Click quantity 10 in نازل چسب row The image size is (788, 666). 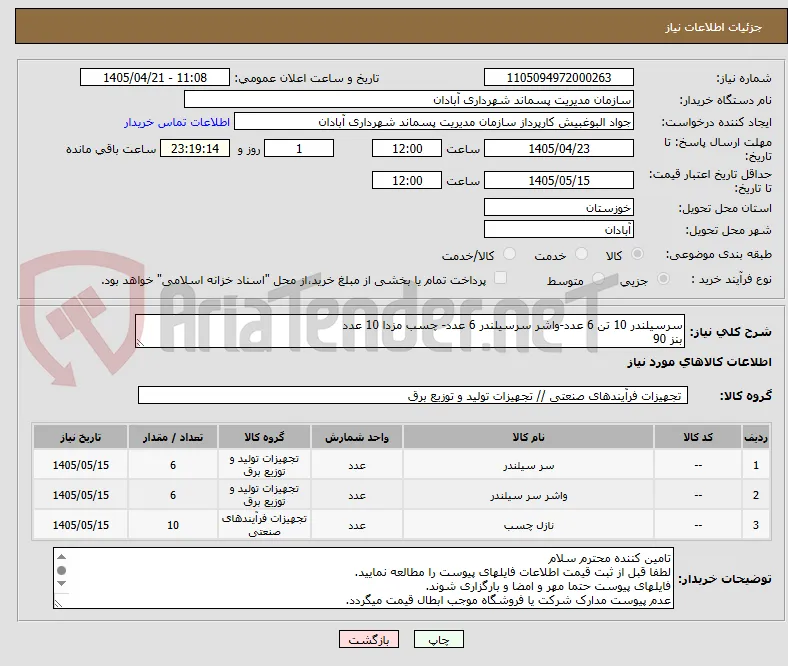173,525
